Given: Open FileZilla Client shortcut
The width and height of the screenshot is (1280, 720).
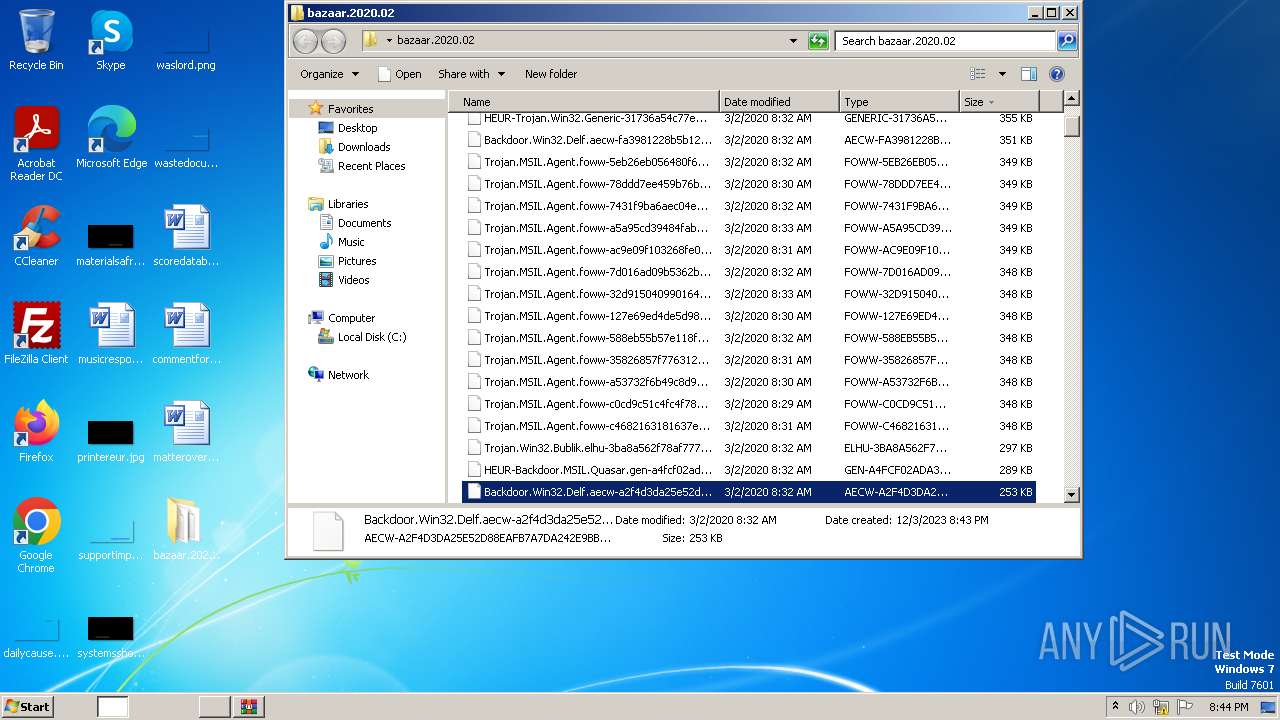Looking at the screenshot, I should point(36,334).
